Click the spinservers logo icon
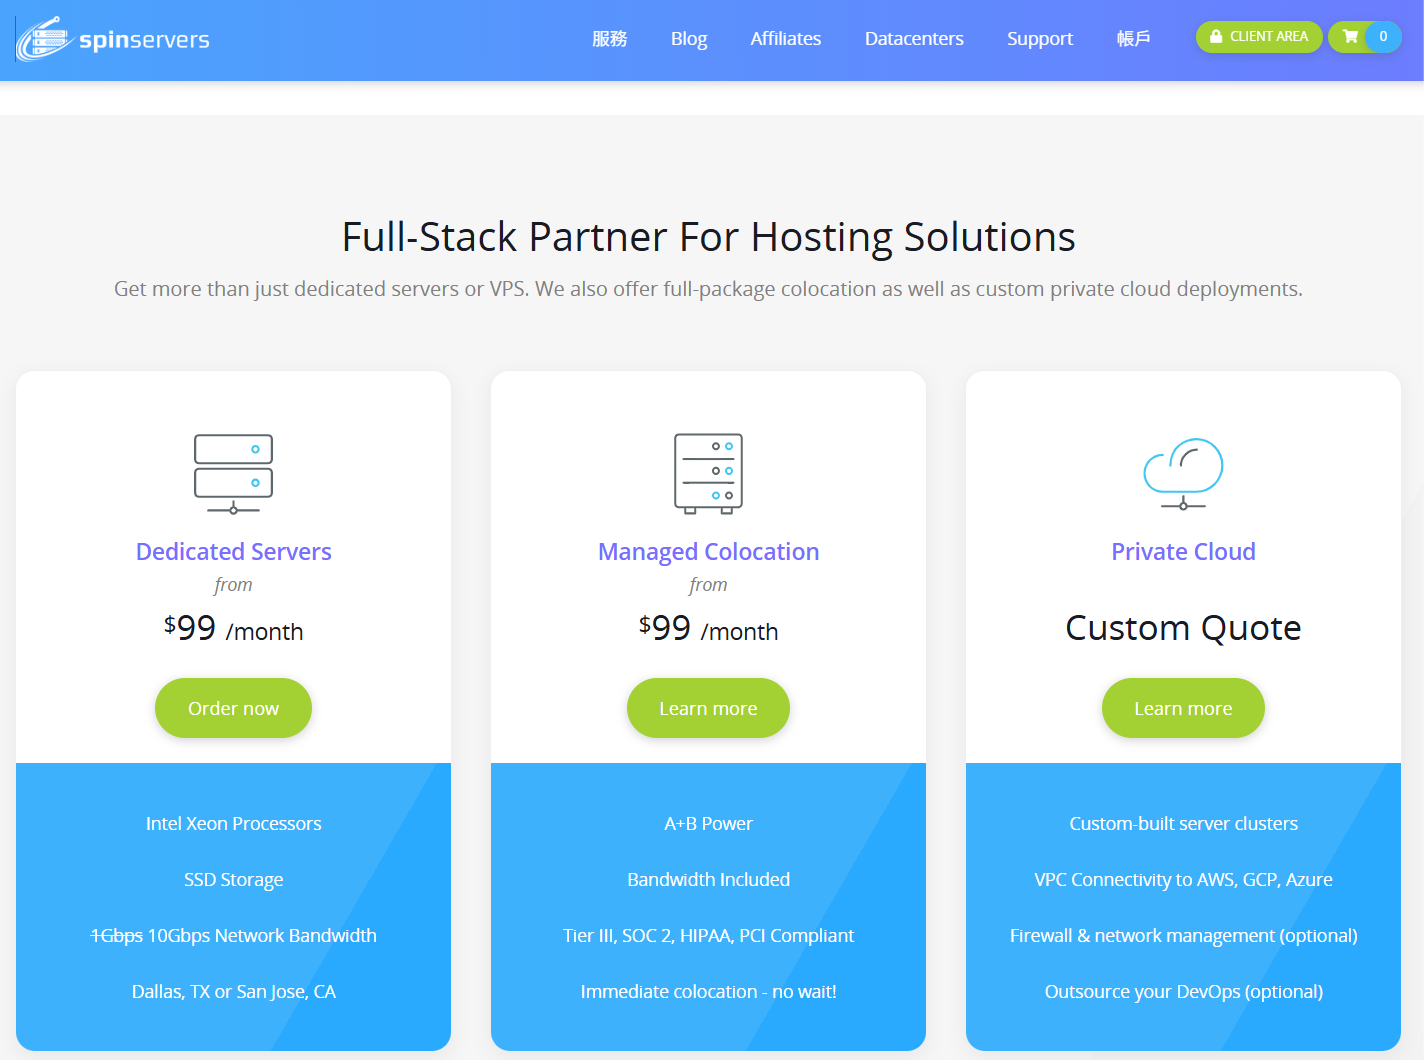 (x=44, y=39)
